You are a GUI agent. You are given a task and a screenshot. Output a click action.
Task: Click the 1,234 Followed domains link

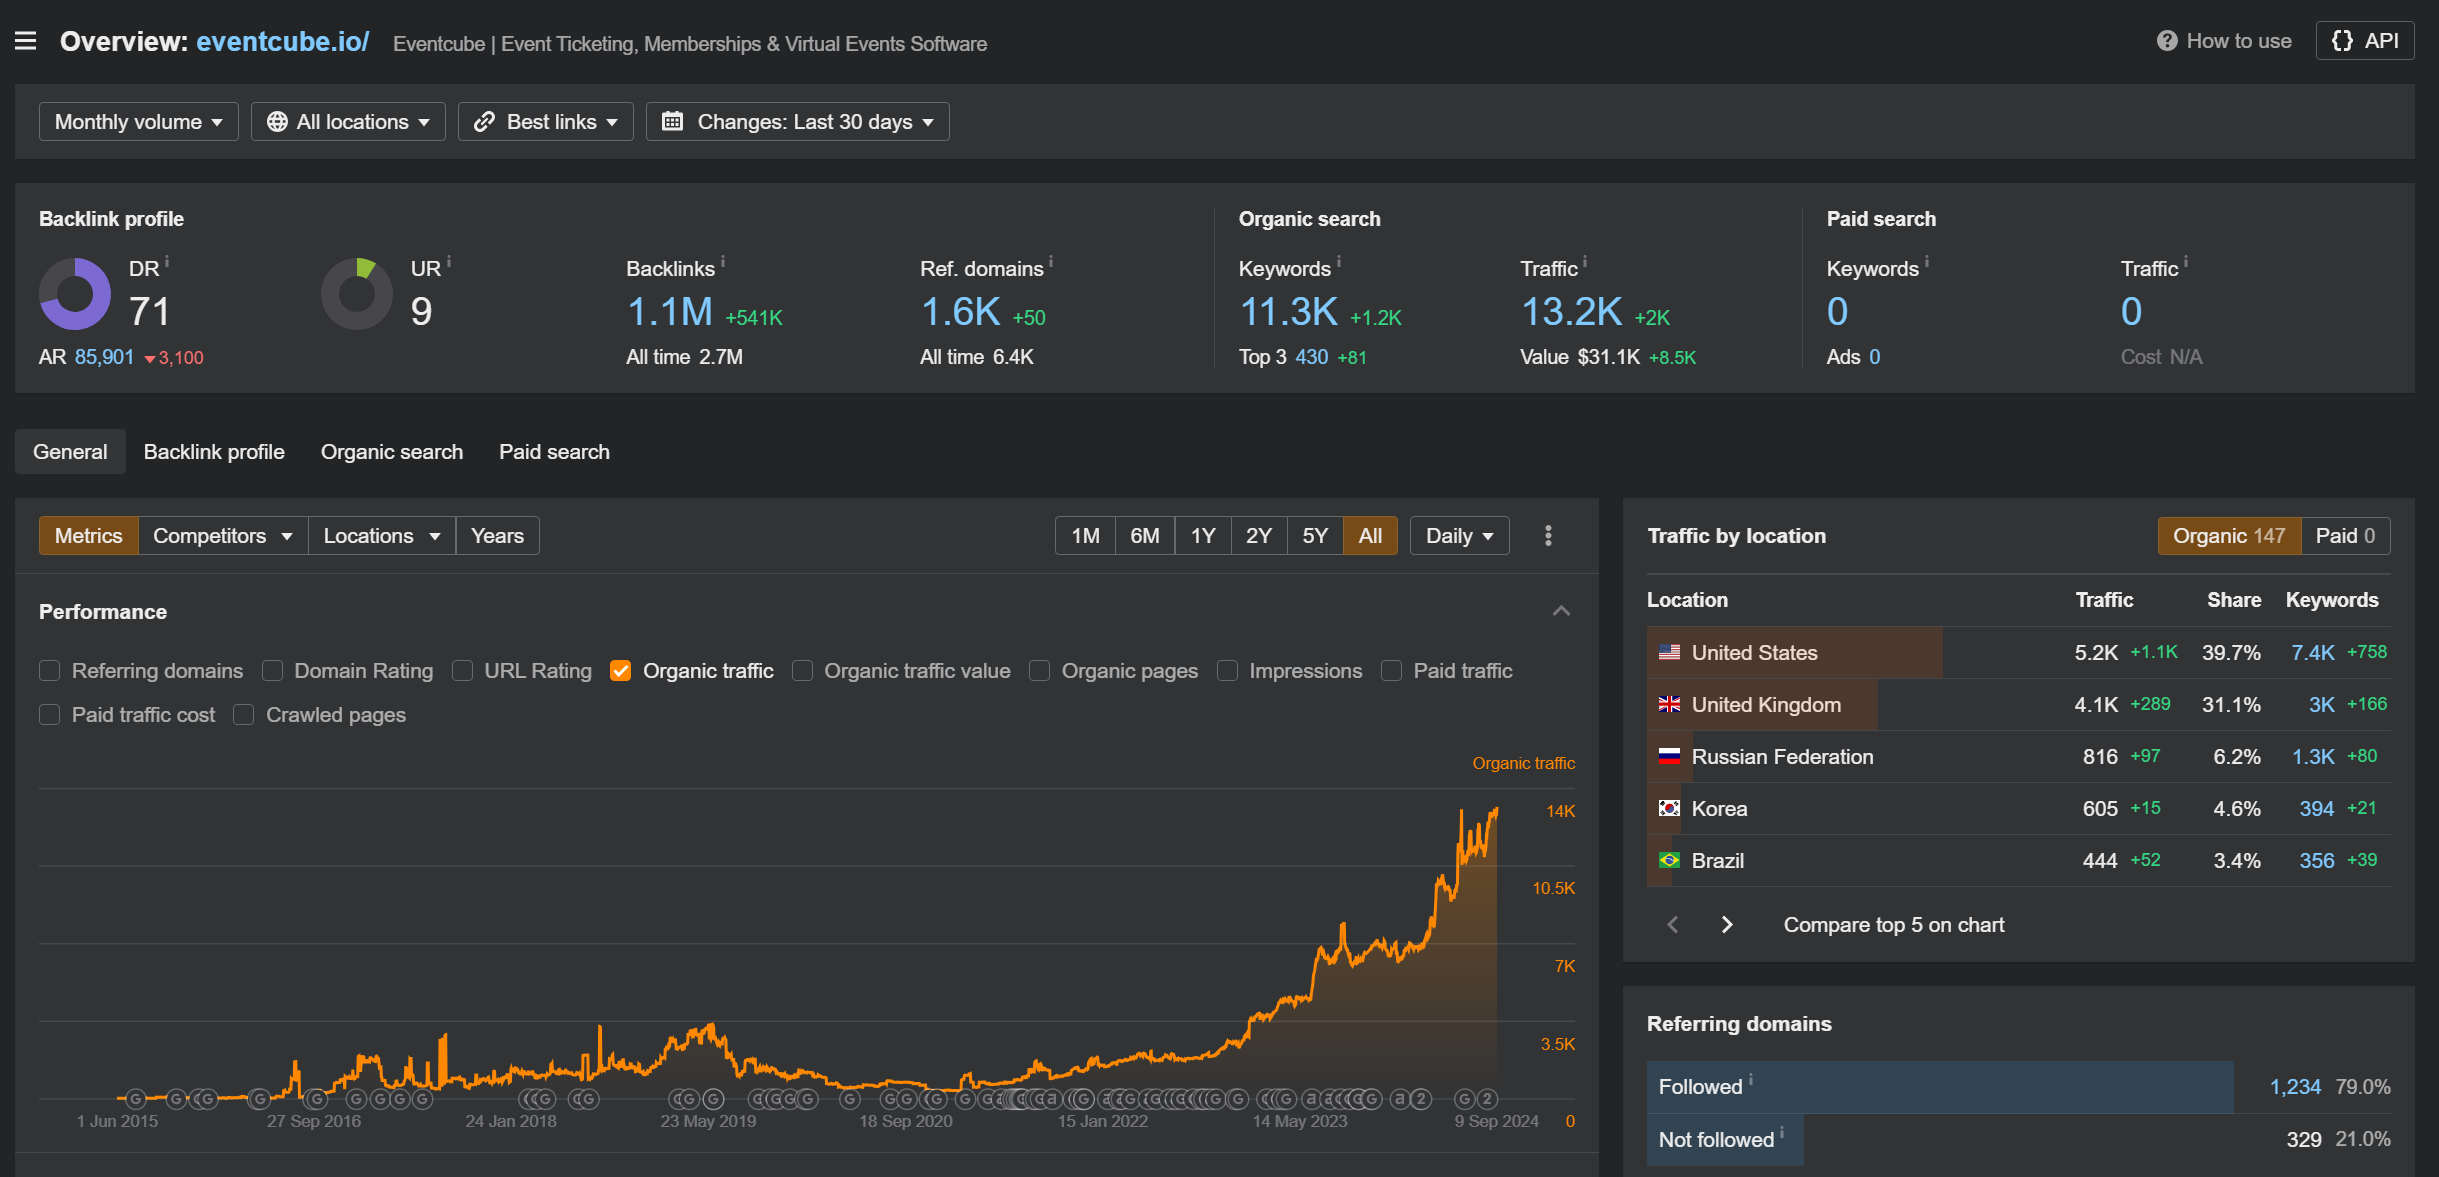[2295, 1087]
